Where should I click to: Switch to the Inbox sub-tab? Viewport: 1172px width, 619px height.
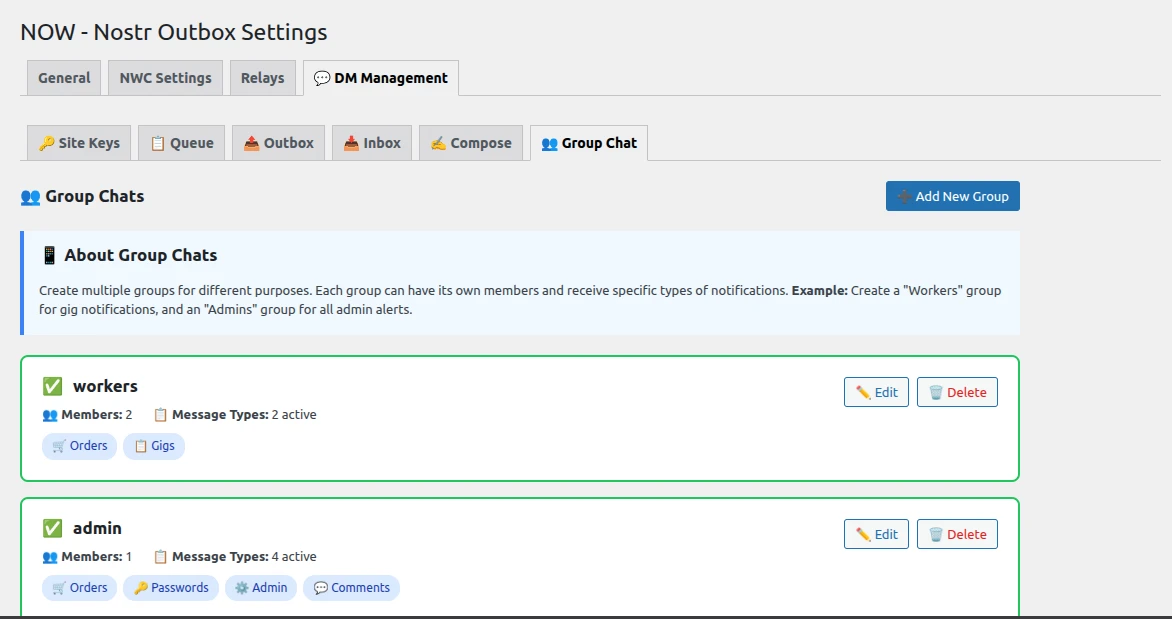(x=371, y=143)
